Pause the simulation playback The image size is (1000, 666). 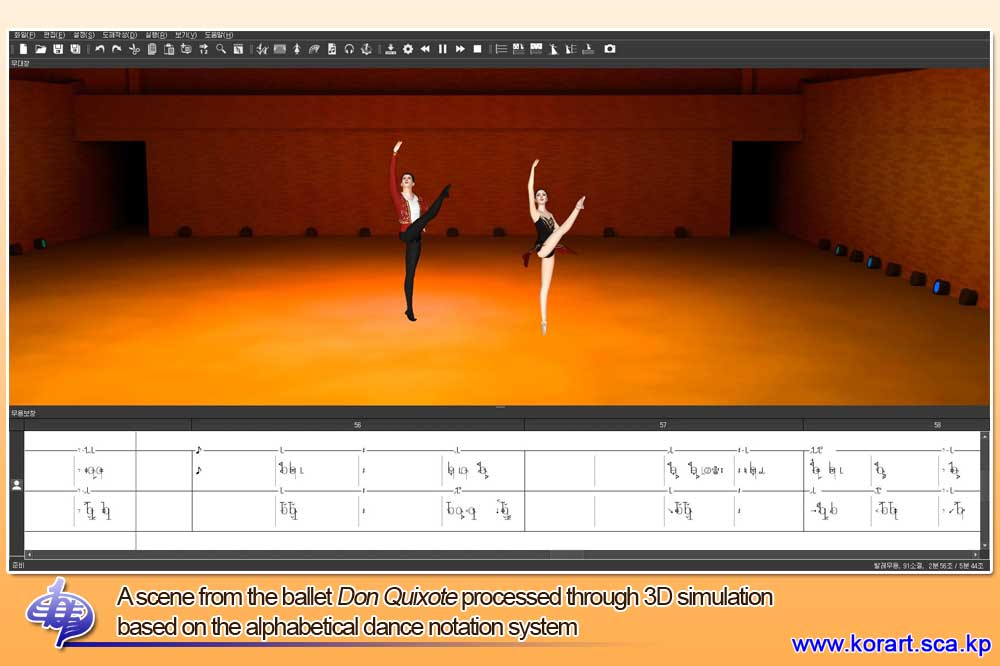tap(443, 49)
